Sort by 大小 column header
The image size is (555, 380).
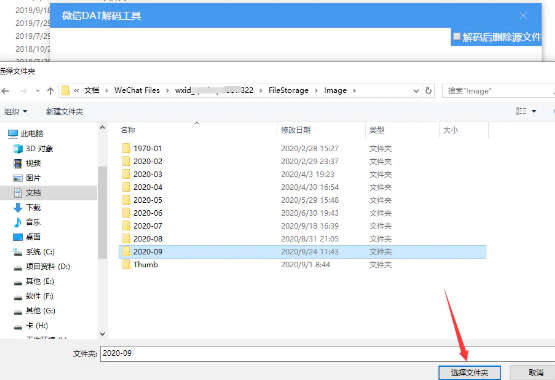click(450, 130)
